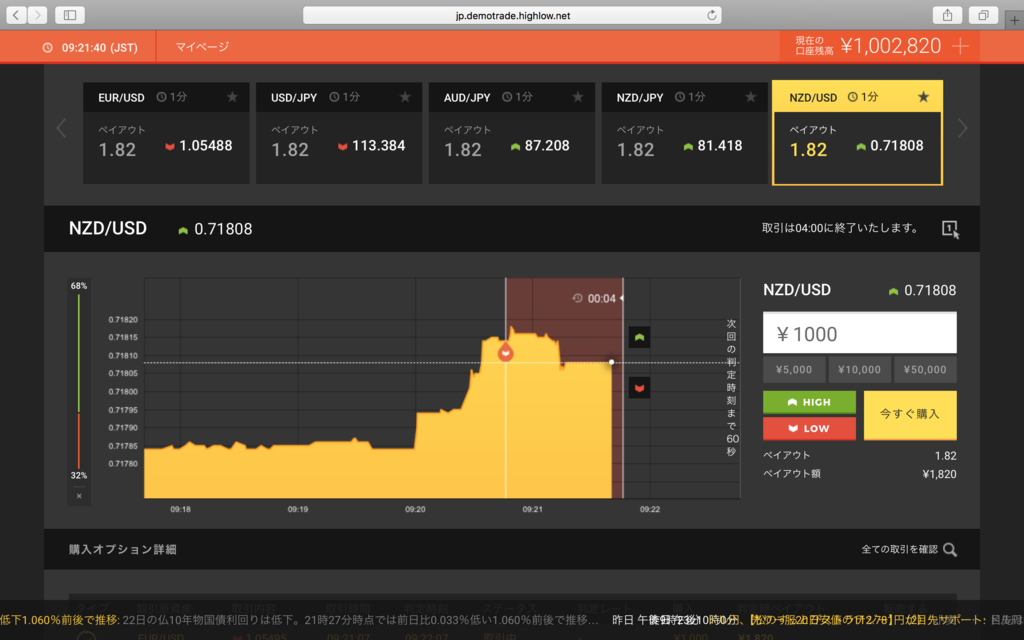
Task: Set amount to ¥50,000
Action: (x=925, y=370)
